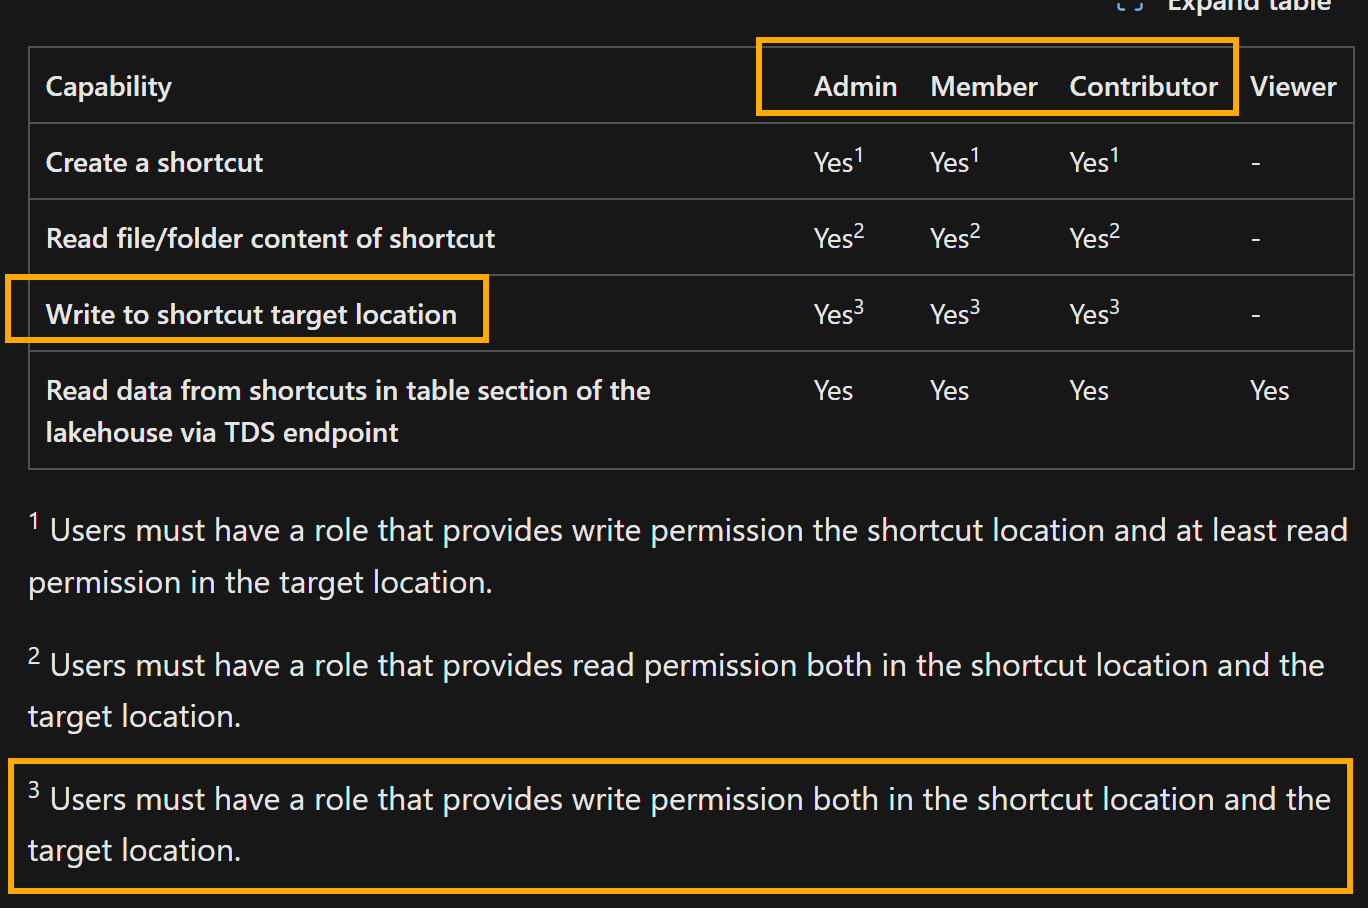Image resolution: width=1368 pixels, height=908 pixels.
Task: Click "Read file/folder content of shortcut" row label
Action: 271,238
